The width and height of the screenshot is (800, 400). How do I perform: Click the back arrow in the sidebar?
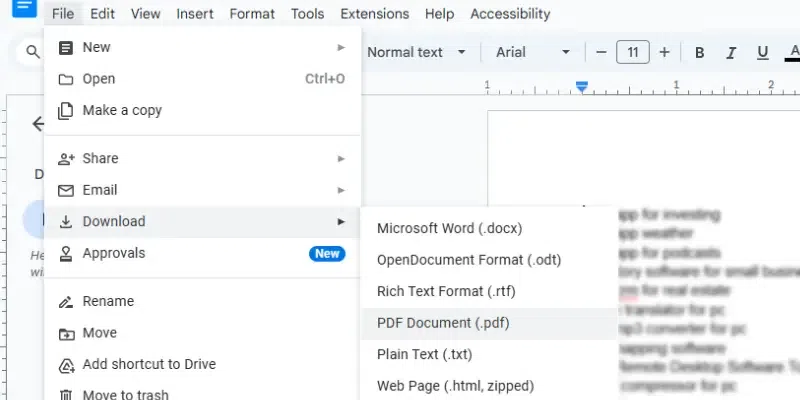(38, 124)
